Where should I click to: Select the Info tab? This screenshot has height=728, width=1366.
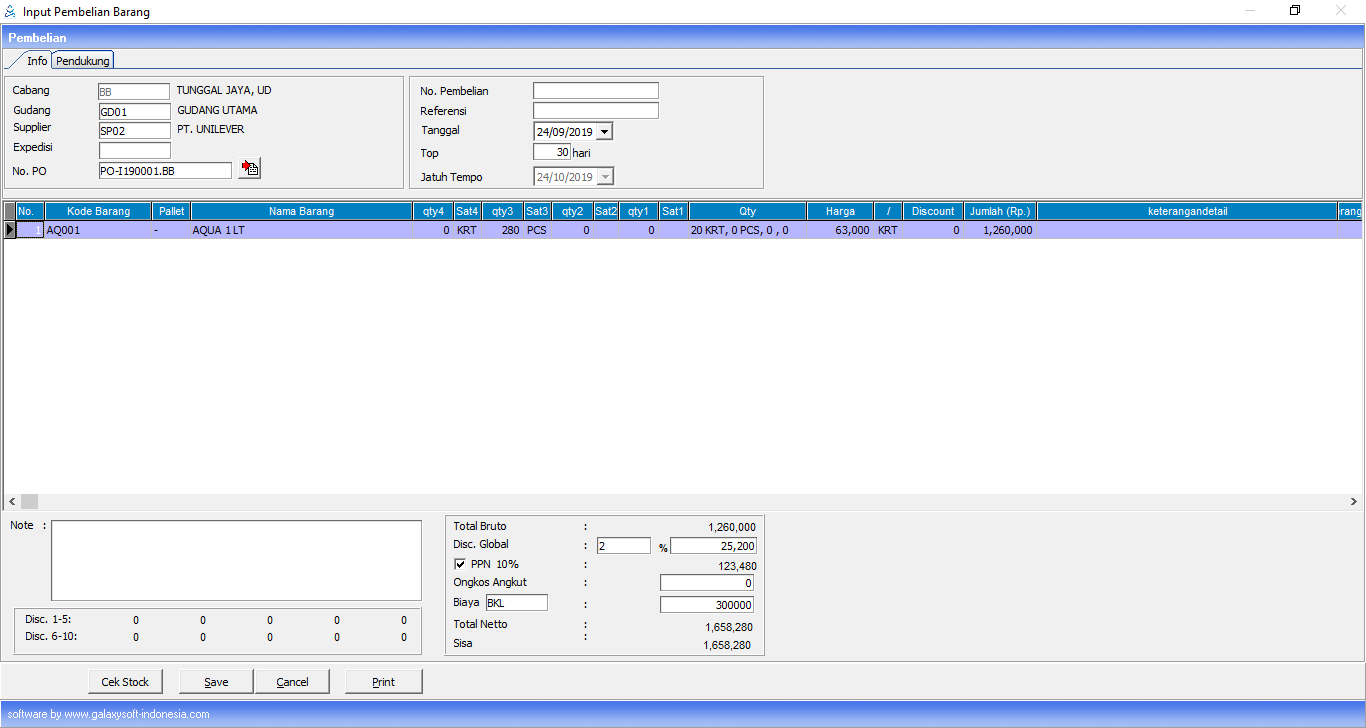pos(37,61)
